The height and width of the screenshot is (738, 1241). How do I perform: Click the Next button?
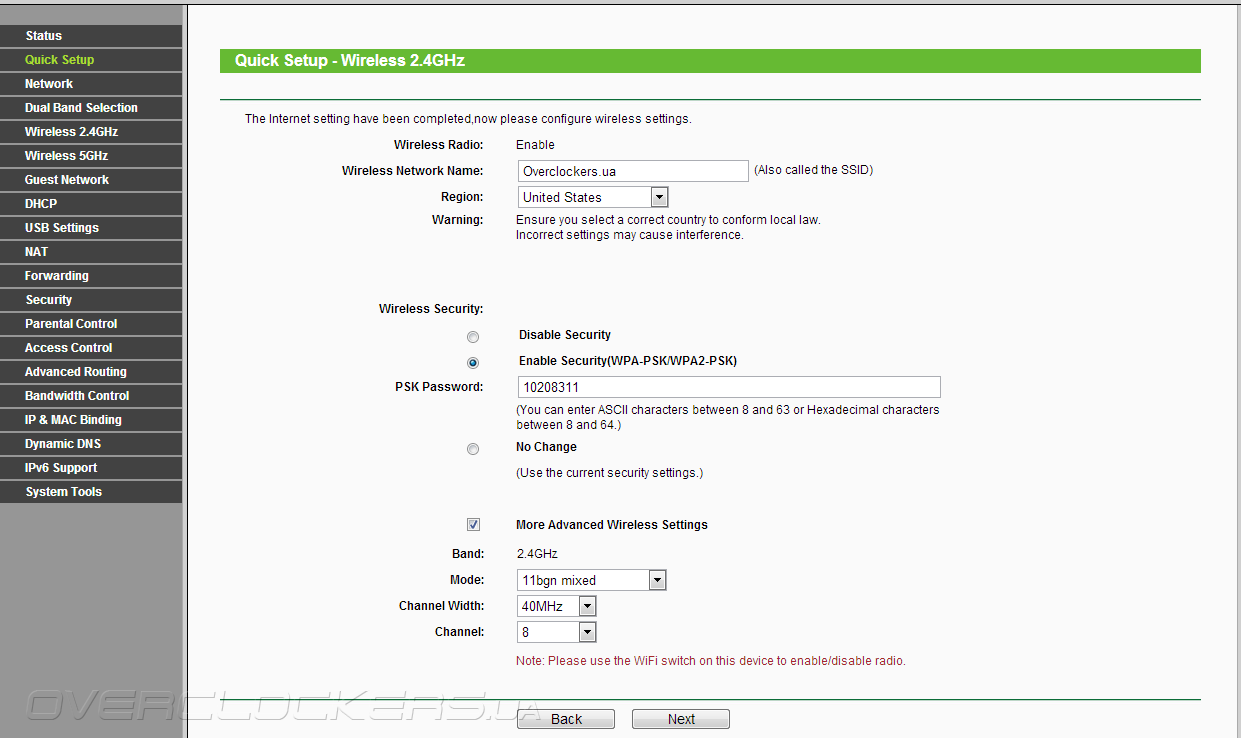pos(681,719)
